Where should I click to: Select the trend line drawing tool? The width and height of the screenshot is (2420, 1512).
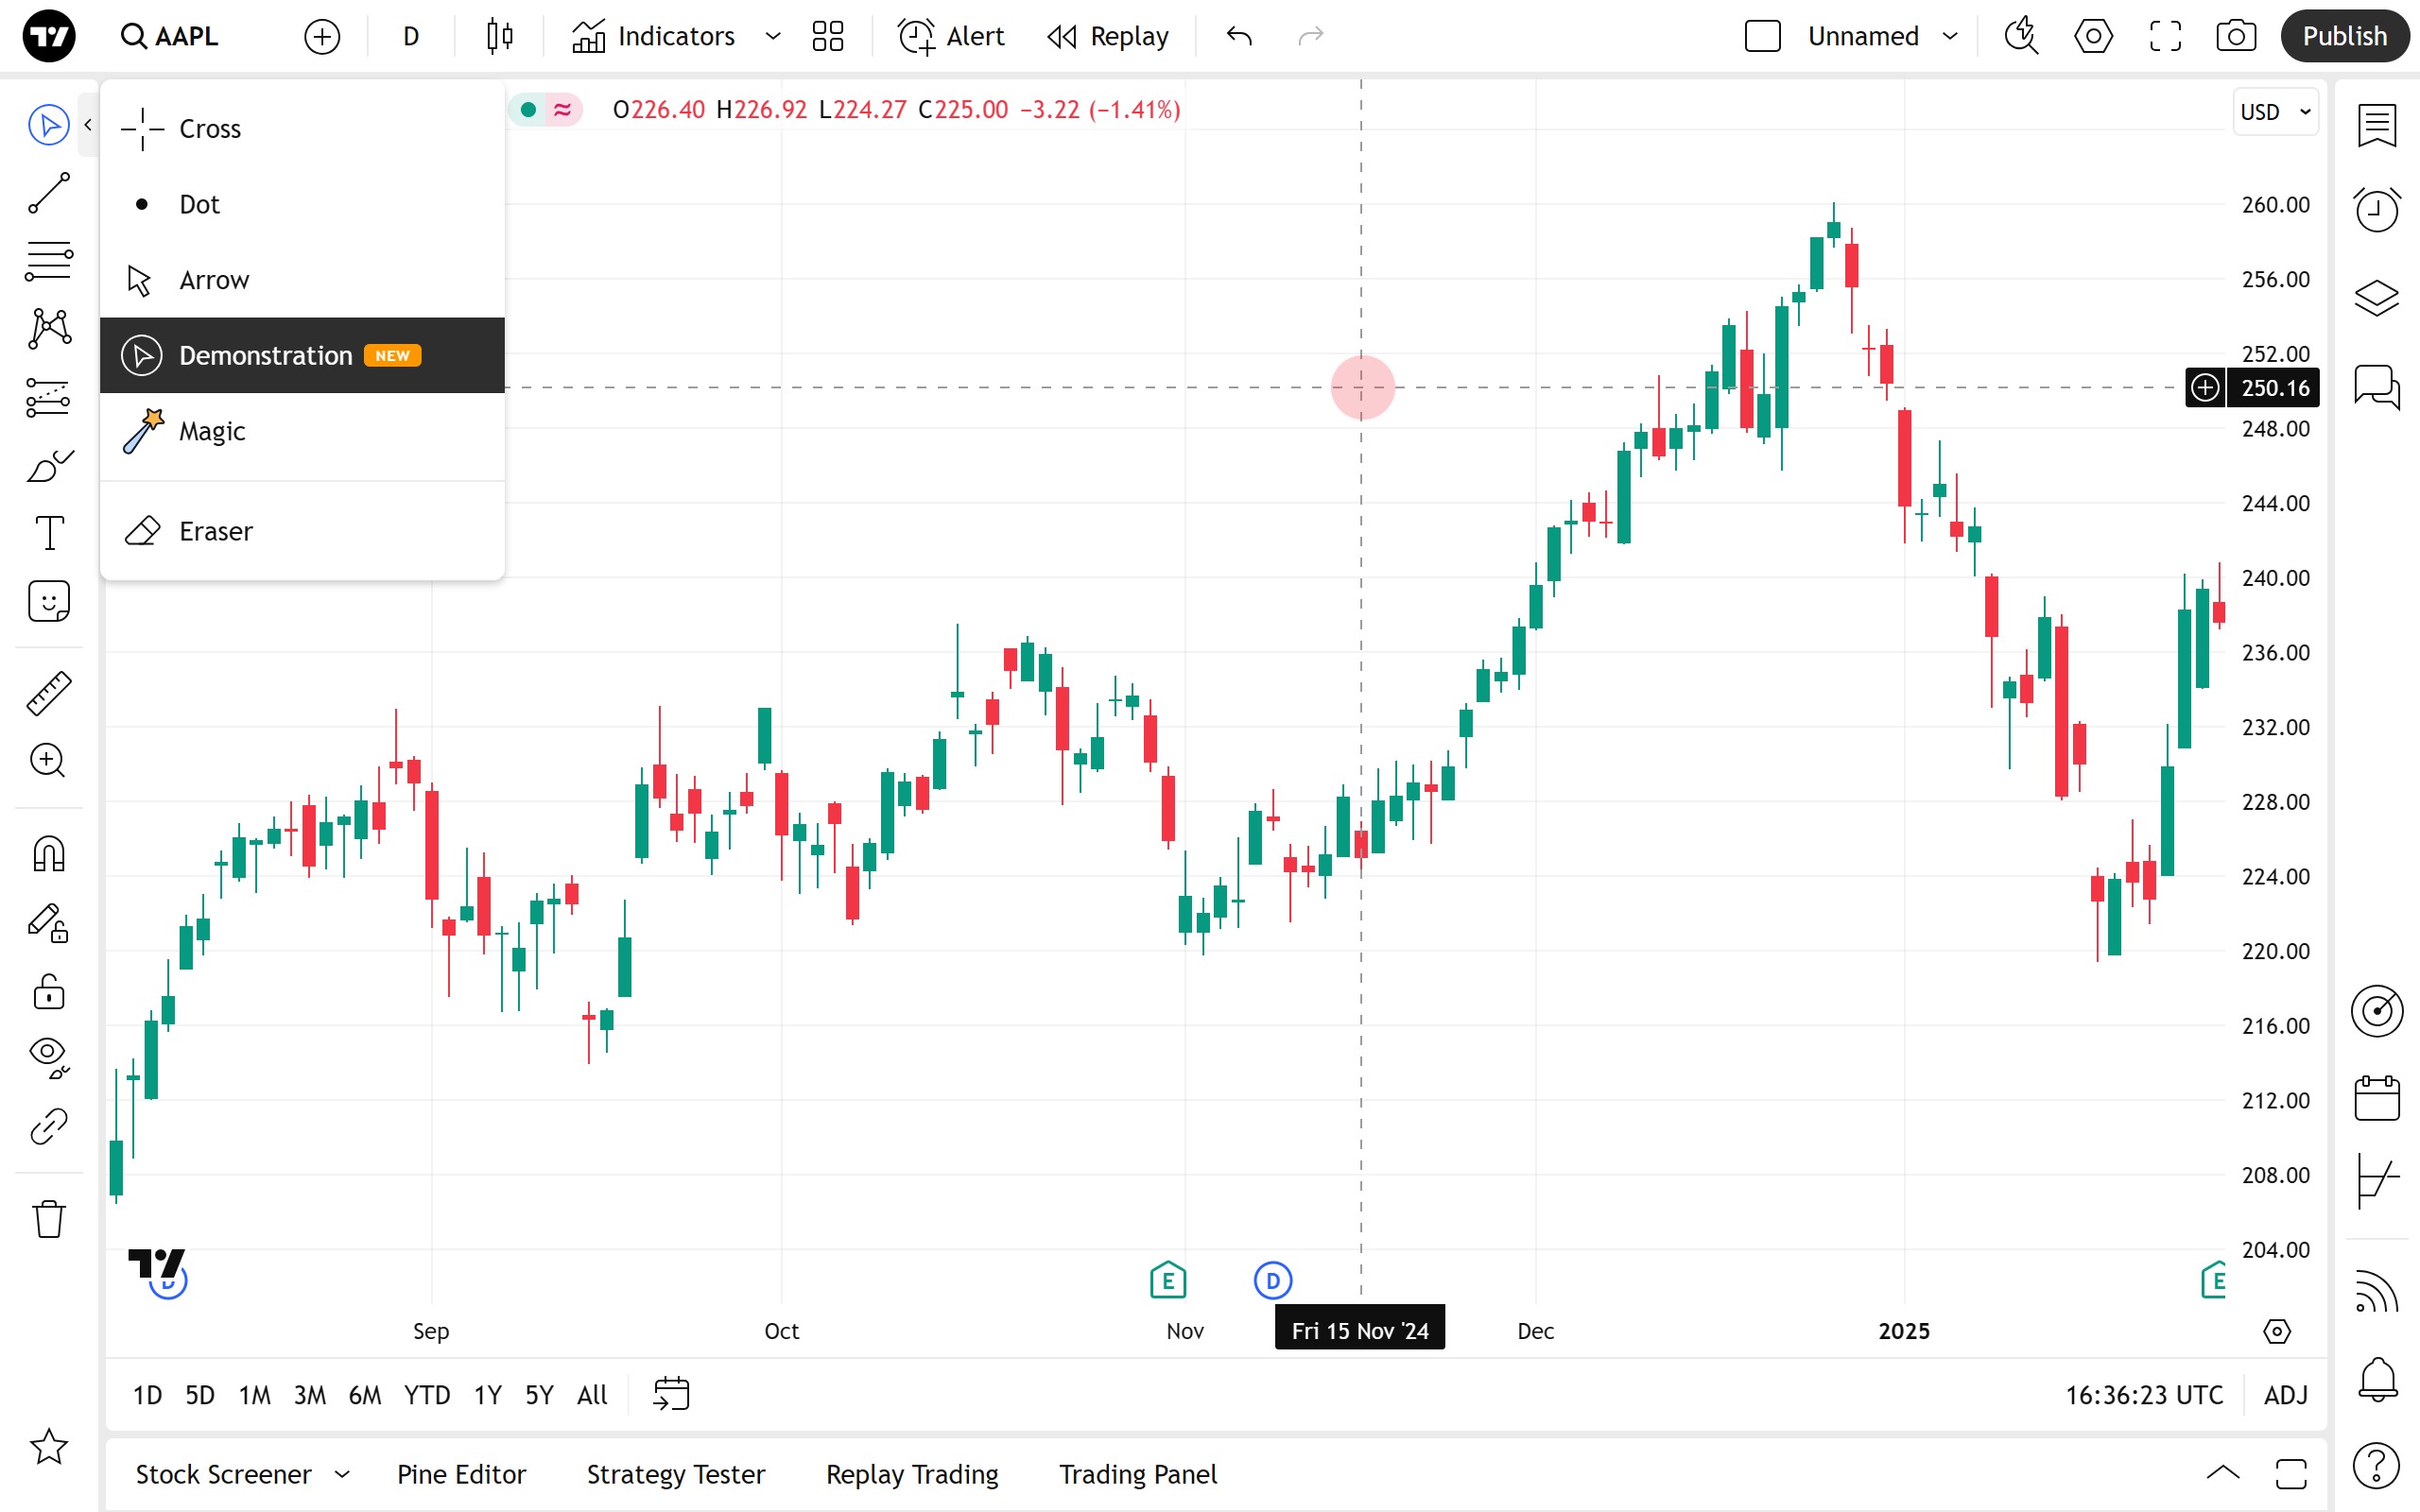click(48, 193)
